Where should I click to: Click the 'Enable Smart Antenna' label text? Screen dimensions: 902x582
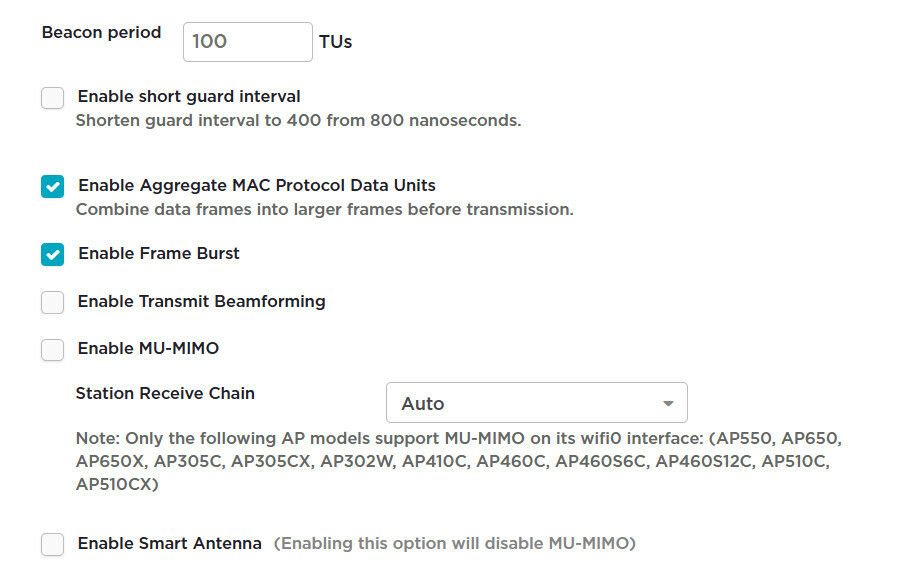coord(170,543)
